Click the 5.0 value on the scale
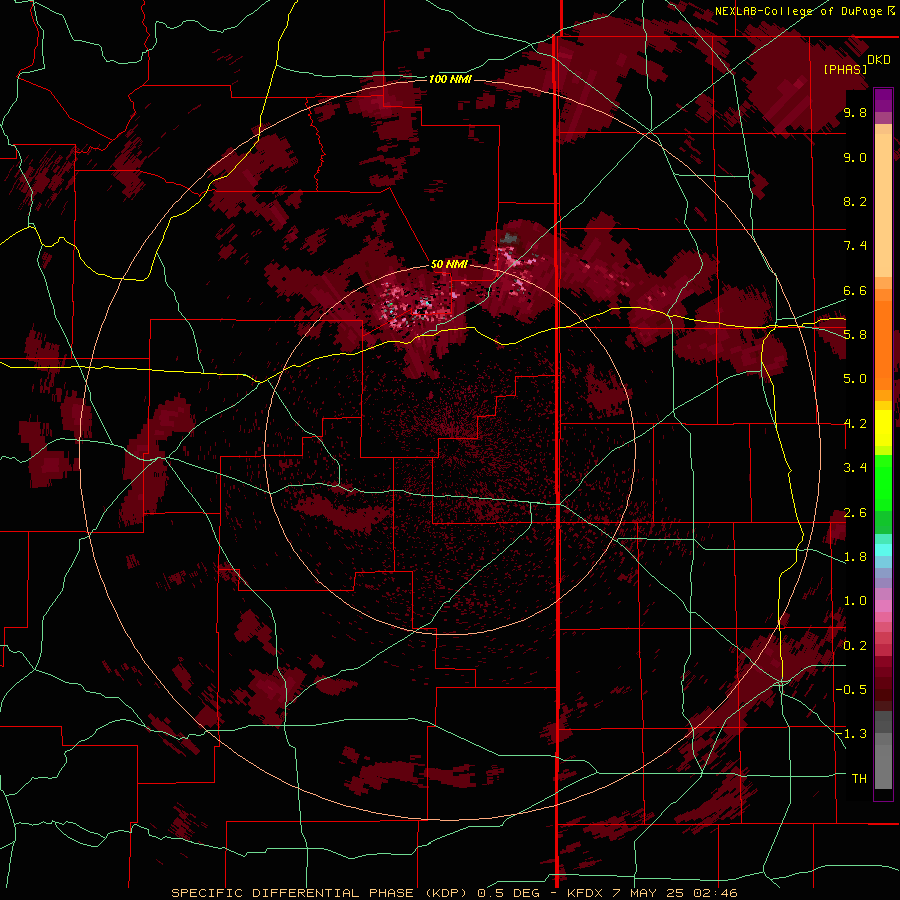 (x=855, y=379)
